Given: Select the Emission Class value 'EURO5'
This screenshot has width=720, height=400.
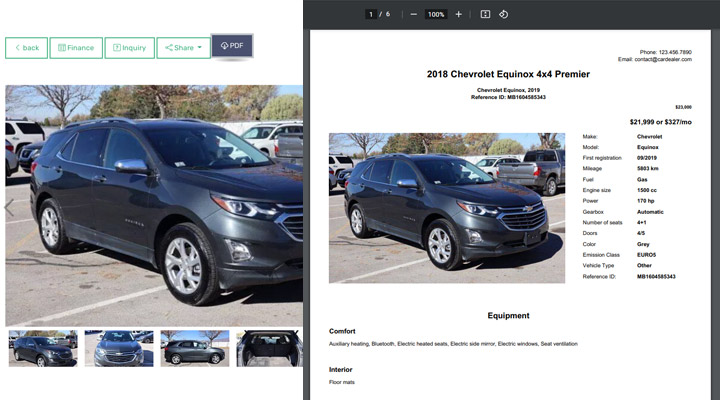Looking at the screenshot, I should (x=647, y=255).
